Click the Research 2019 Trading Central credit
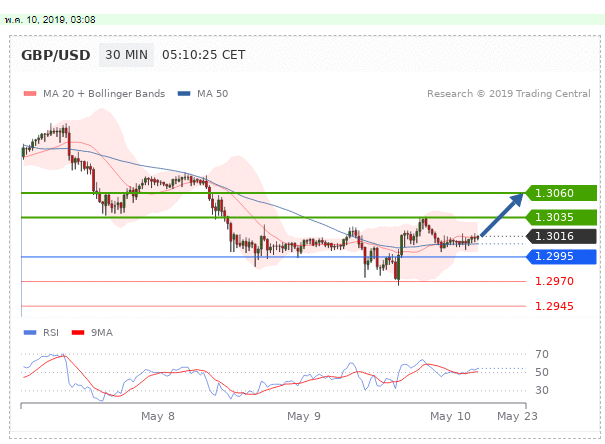The image size is (605, 444). (509, 93)
